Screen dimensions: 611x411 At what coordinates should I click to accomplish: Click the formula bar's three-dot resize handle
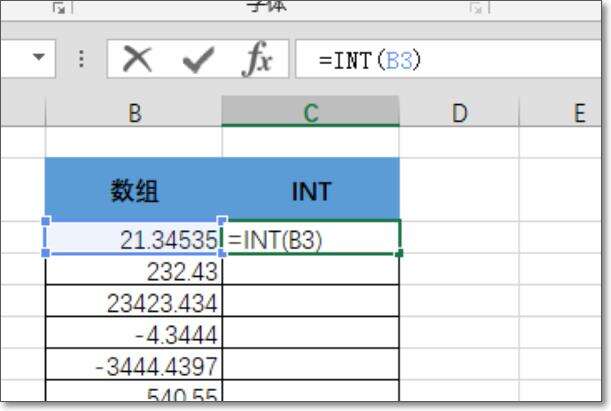coord(81,59)
